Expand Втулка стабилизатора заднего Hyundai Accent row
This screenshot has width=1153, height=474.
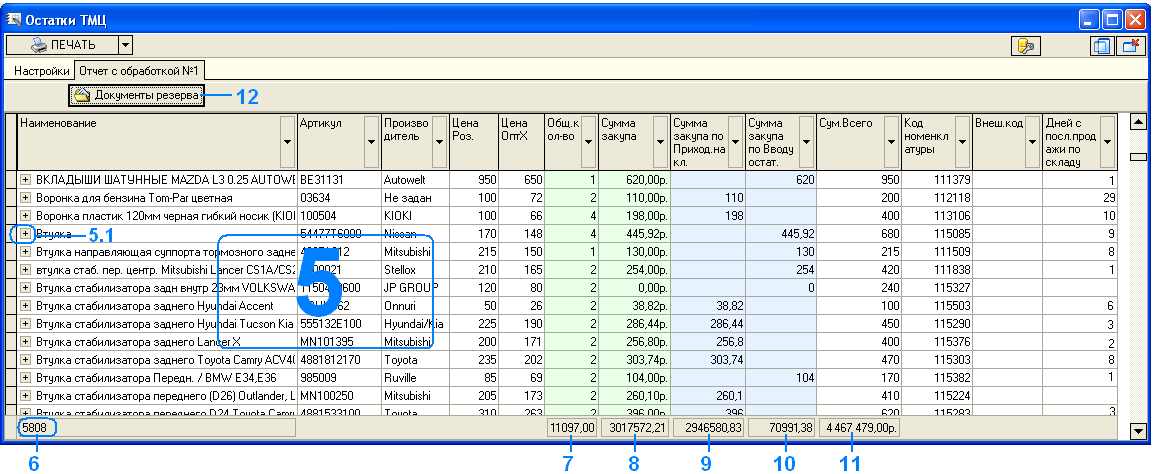[26, 305]
